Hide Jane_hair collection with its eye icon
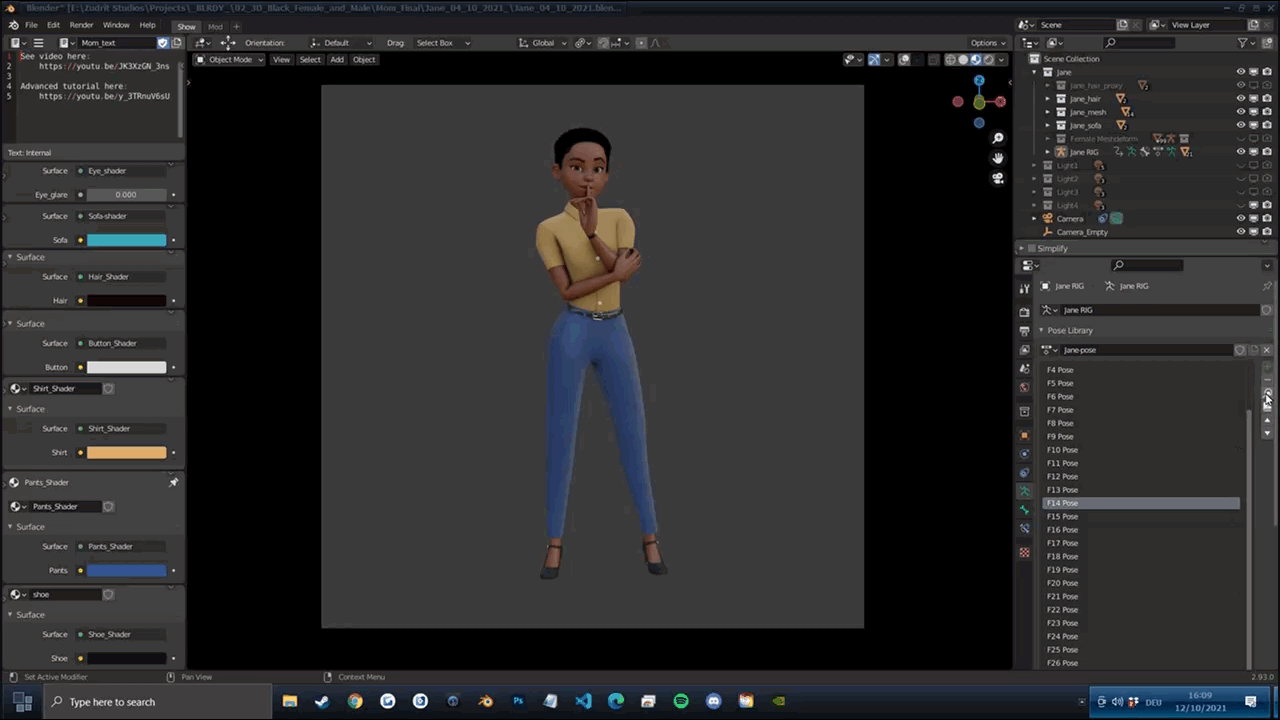This screenshot has height=720, width=1280. point(1240,99)
